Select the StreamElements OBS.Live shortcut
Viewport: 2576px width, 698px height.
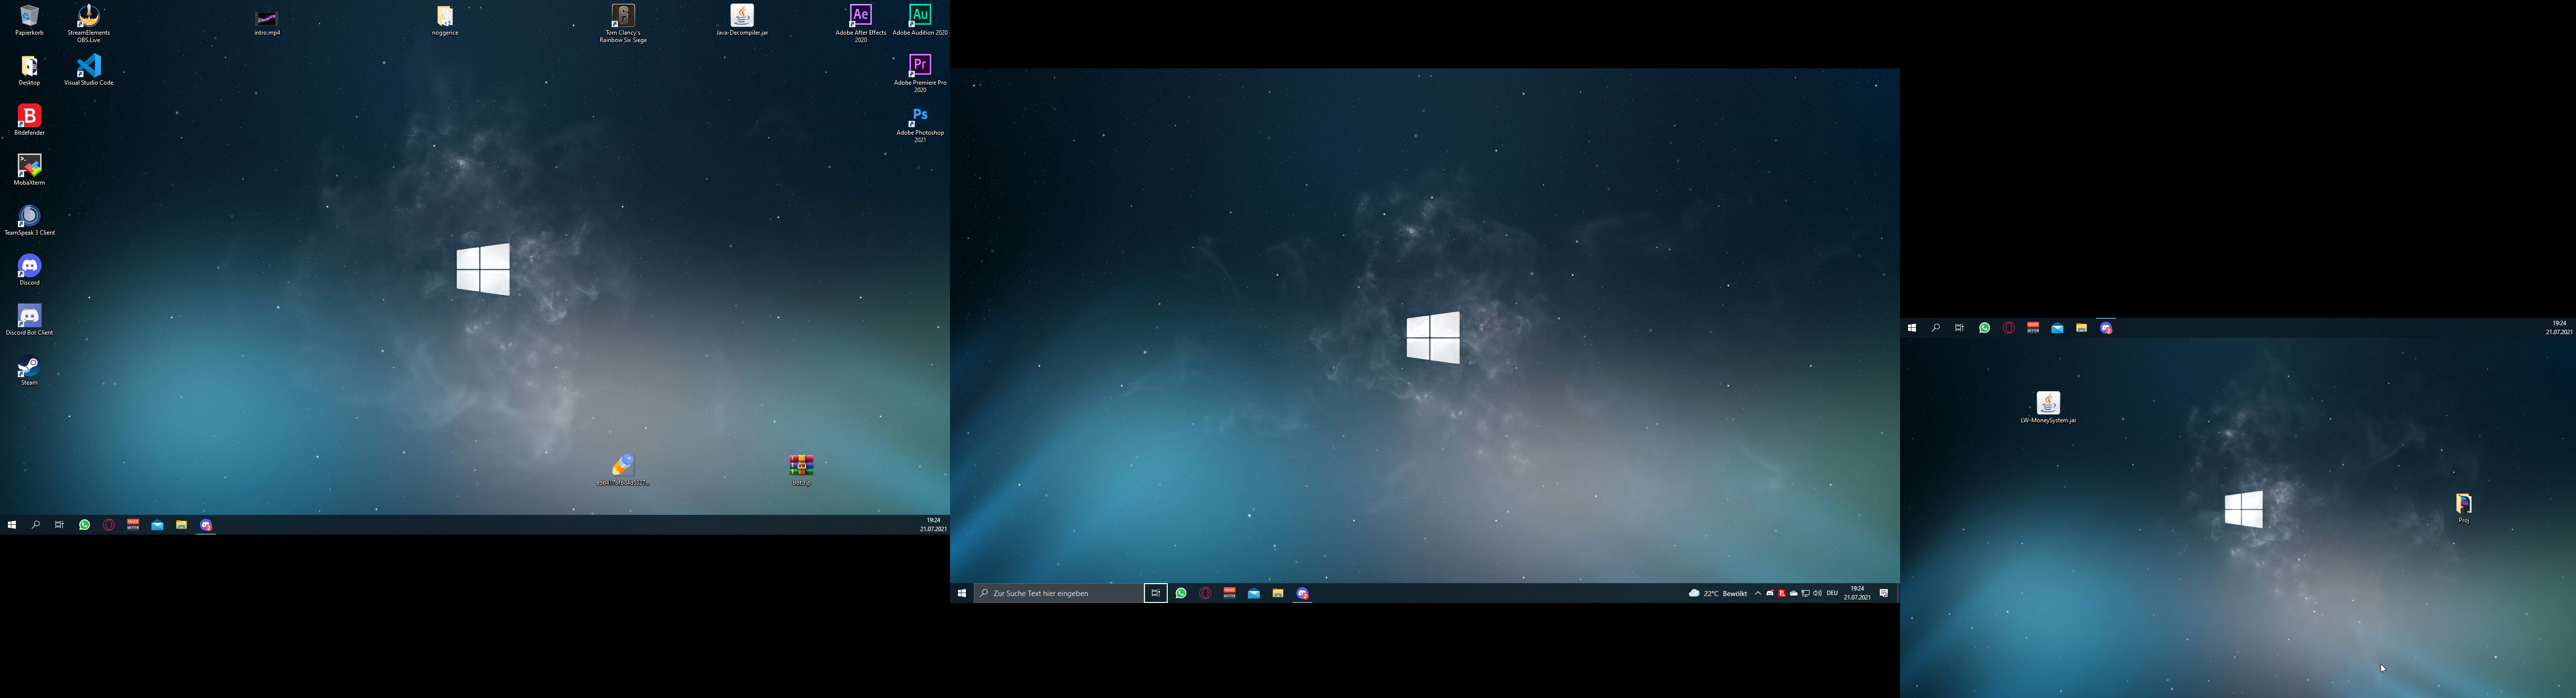(x=89, y=17)
